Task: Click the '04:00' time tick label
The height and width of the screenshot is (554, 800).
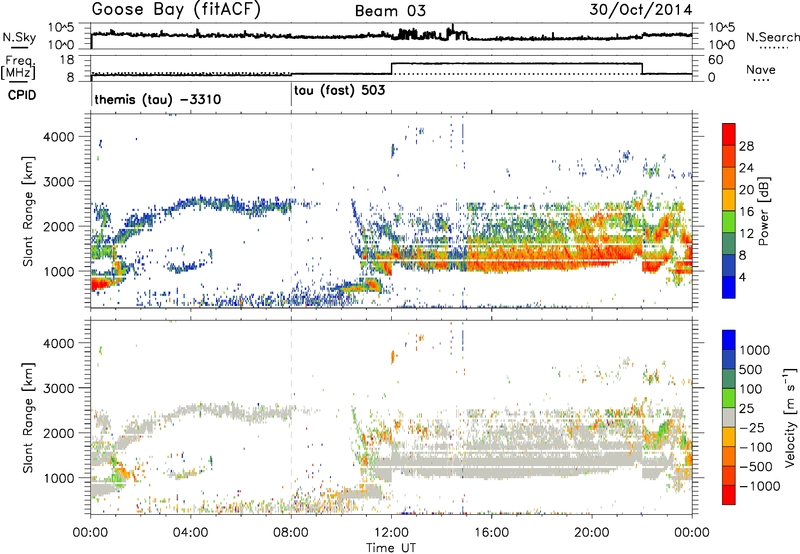Action: 191,533
